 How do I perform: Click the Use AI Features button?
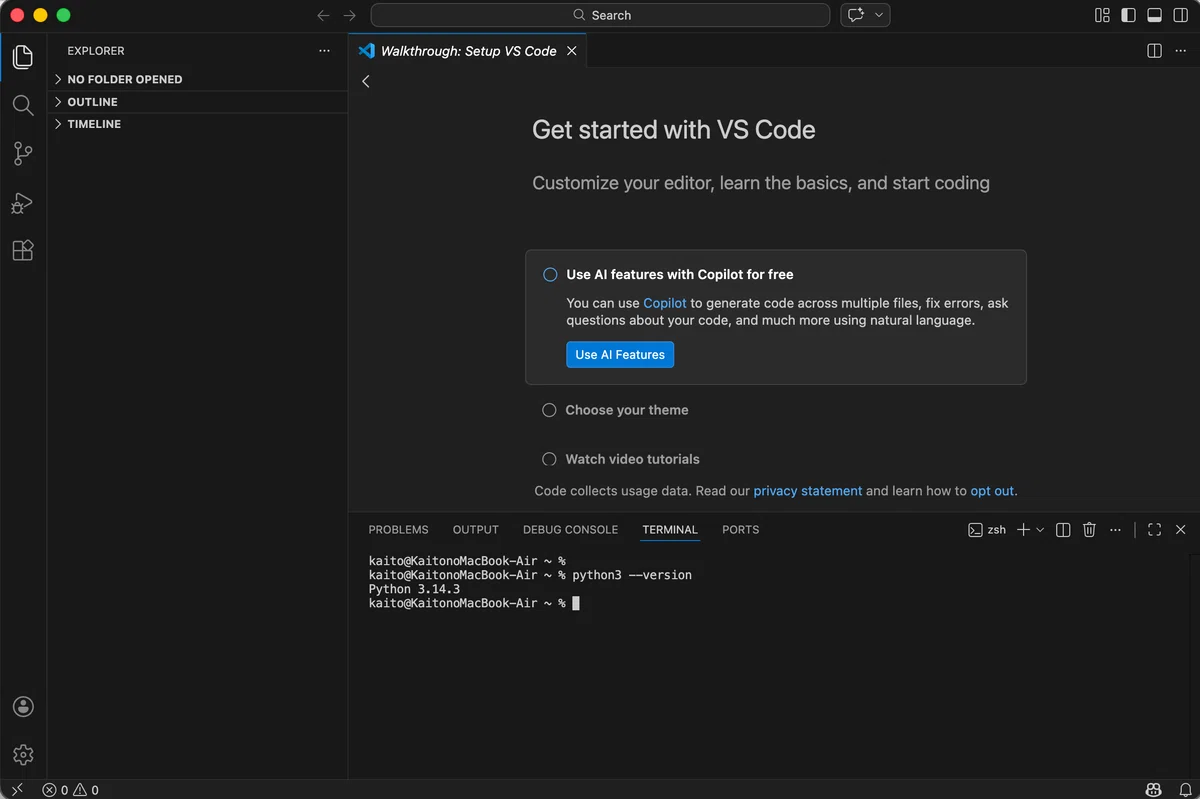620,355
